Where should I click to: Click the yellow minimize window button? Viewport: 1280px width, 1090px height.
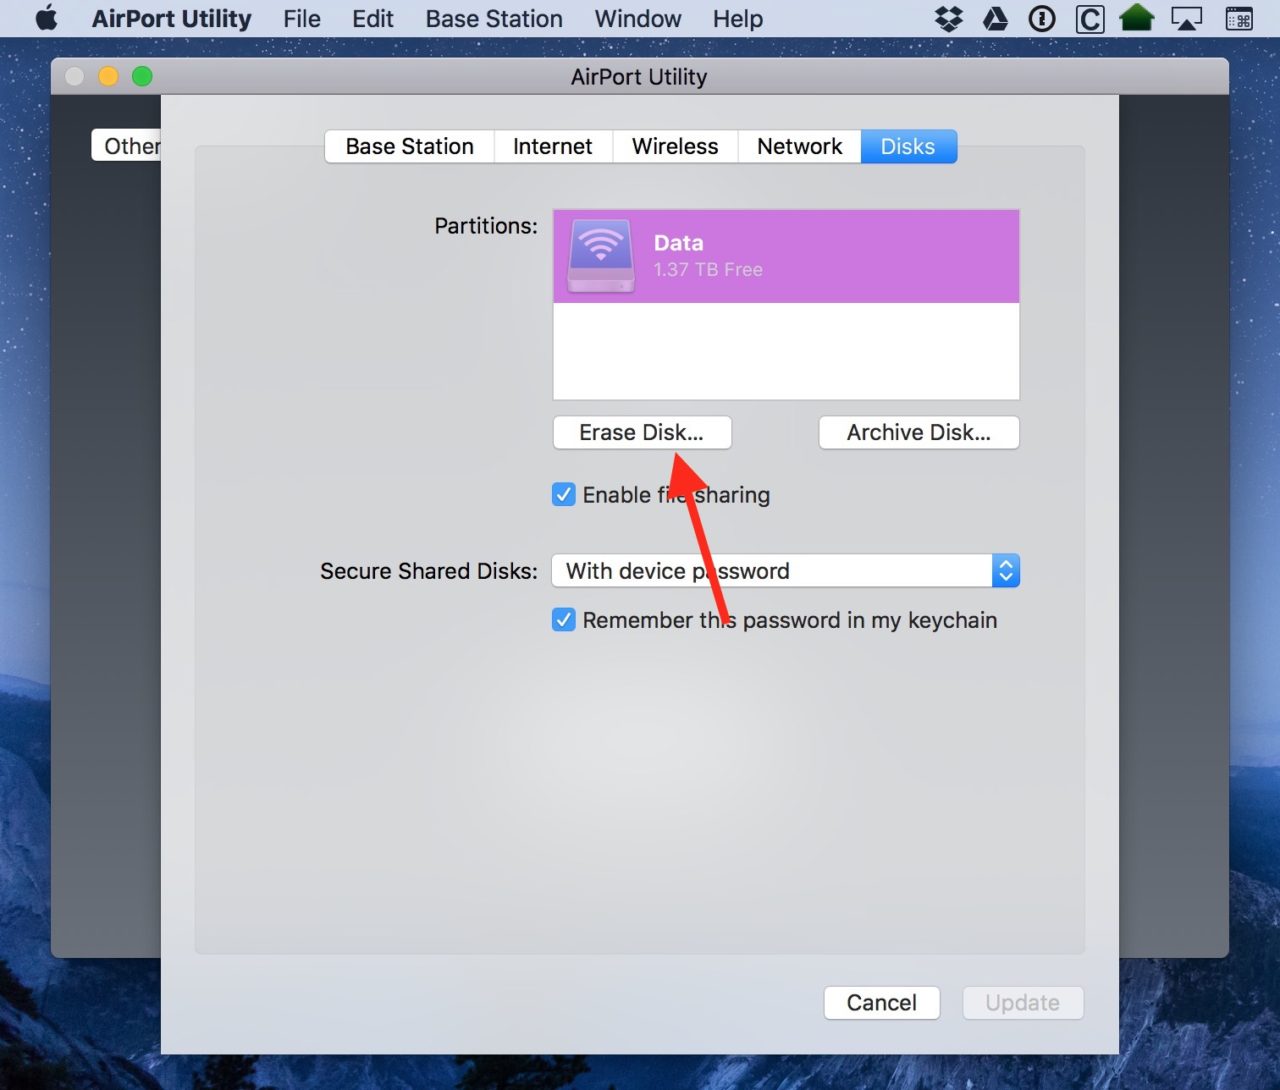point(108,76)
